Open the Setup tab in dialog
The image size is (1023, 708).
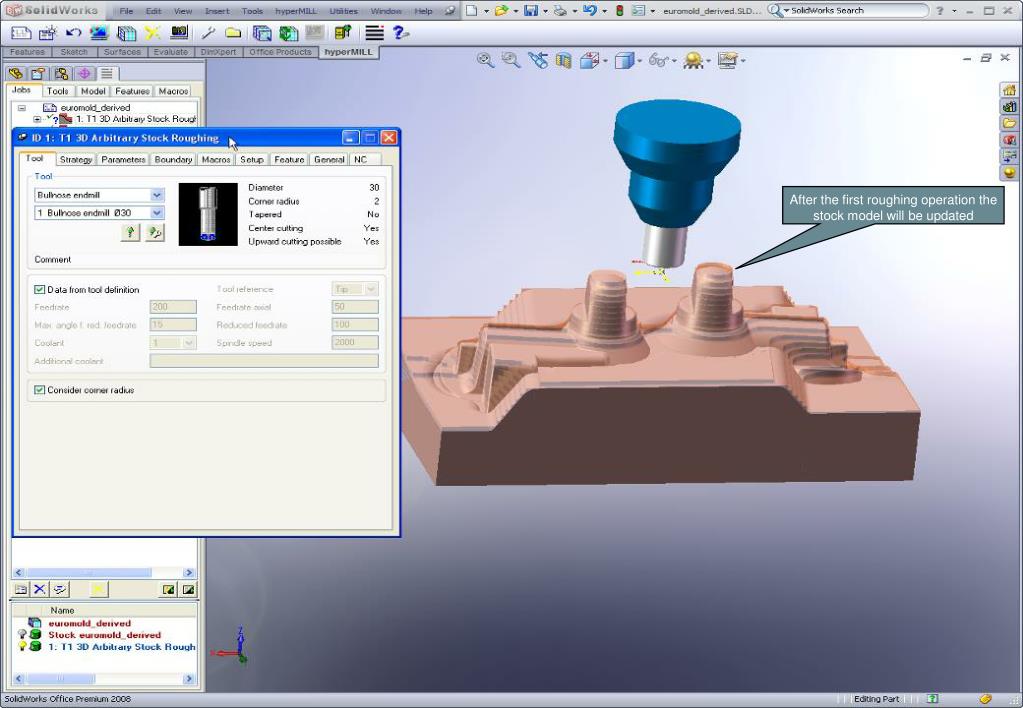coord(251,159)
